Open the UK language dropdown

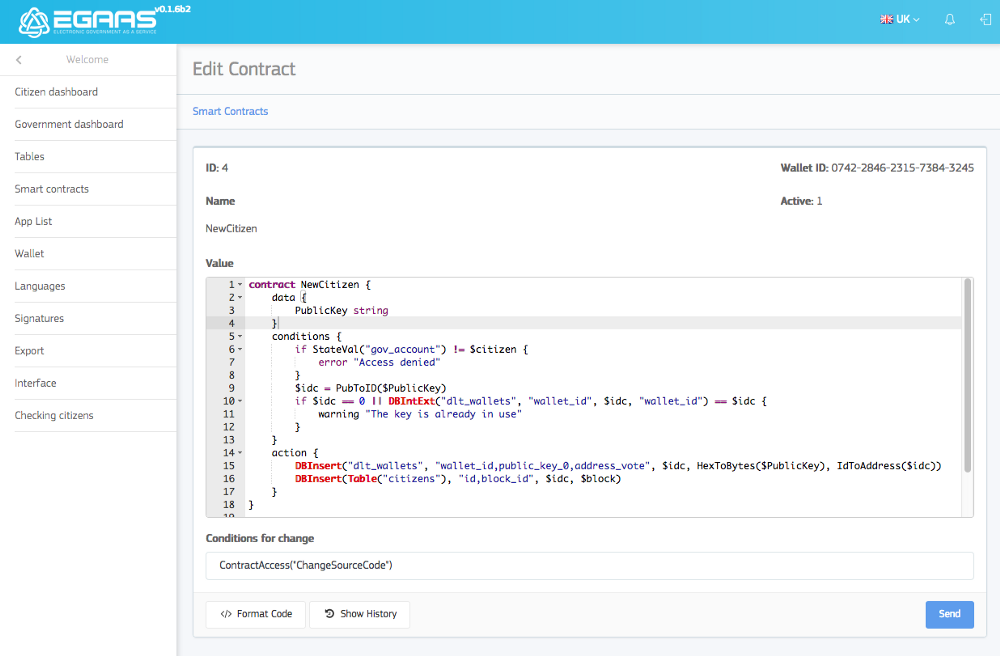point(900,20)
